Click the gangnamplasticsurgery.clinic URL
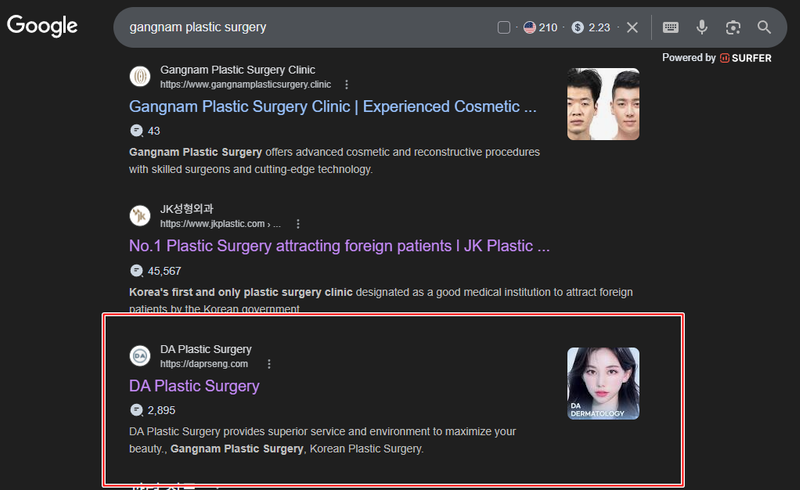 coord(245,84)
